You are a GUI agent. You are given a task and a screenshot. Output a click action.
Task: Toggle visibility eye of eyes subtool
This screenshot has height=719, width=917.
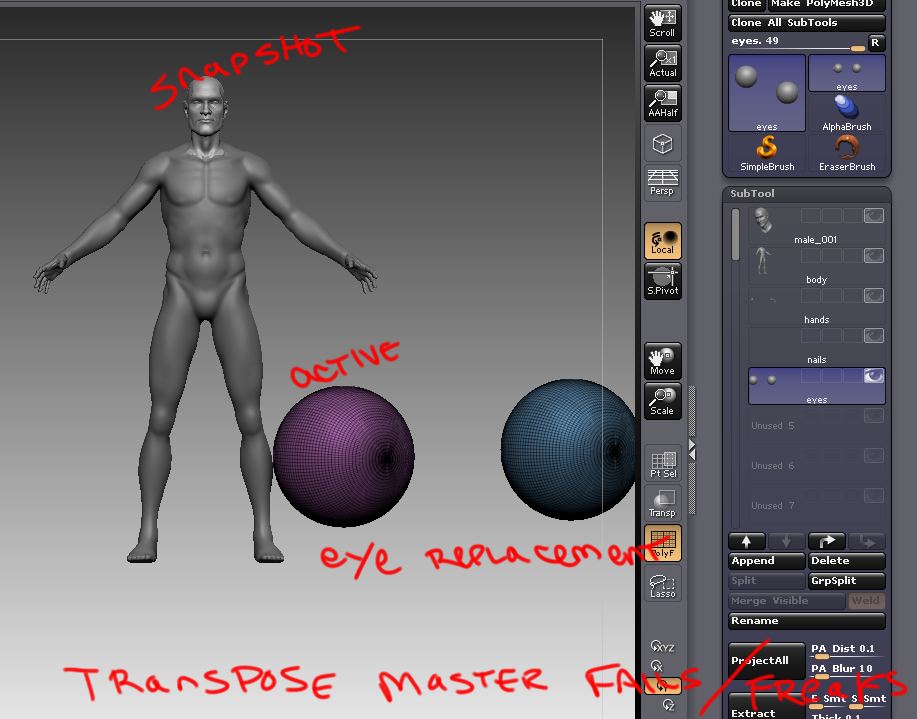(874, 376)
